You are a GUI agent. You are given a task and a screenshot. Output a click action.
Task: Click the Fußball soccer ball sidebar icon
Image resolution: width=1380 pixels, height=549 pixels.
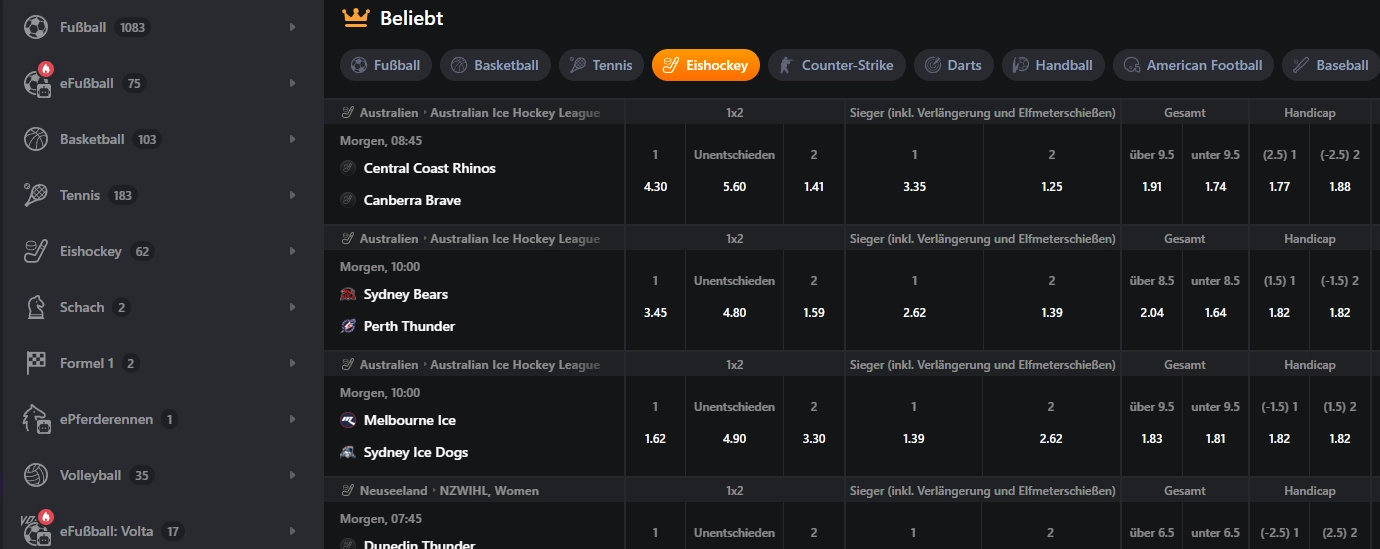[36, 27]
